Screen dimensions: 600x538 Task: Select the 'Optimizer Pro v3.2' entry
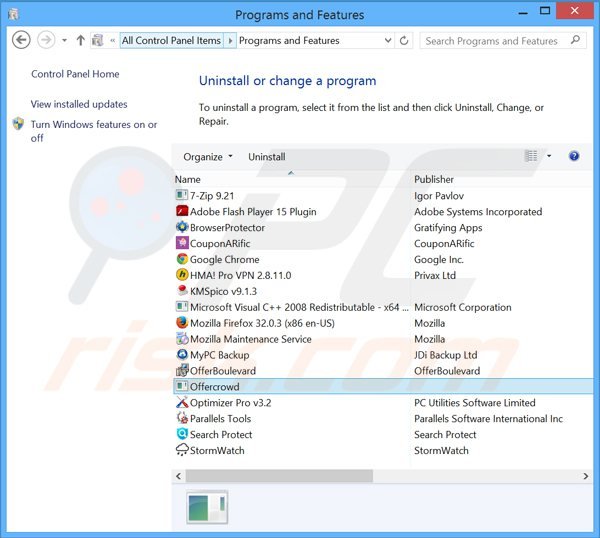pyautogui.click(x=230, y=403)
